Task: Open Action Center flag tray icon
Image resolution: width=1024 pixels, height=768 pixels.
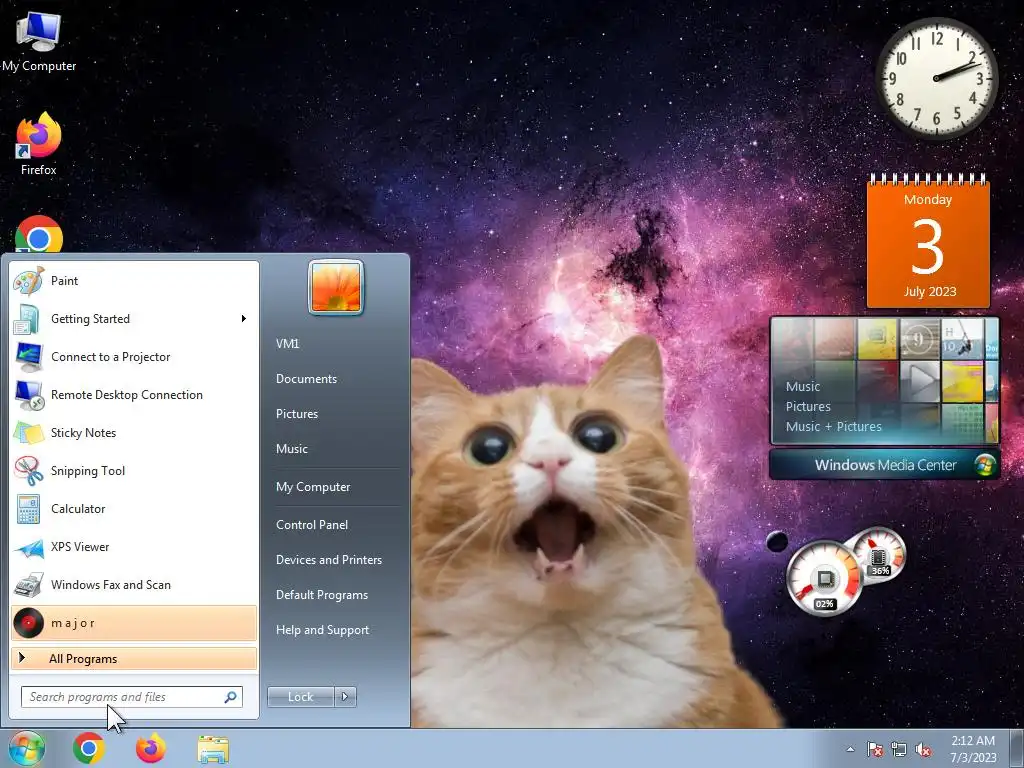Action: (875, 749)
